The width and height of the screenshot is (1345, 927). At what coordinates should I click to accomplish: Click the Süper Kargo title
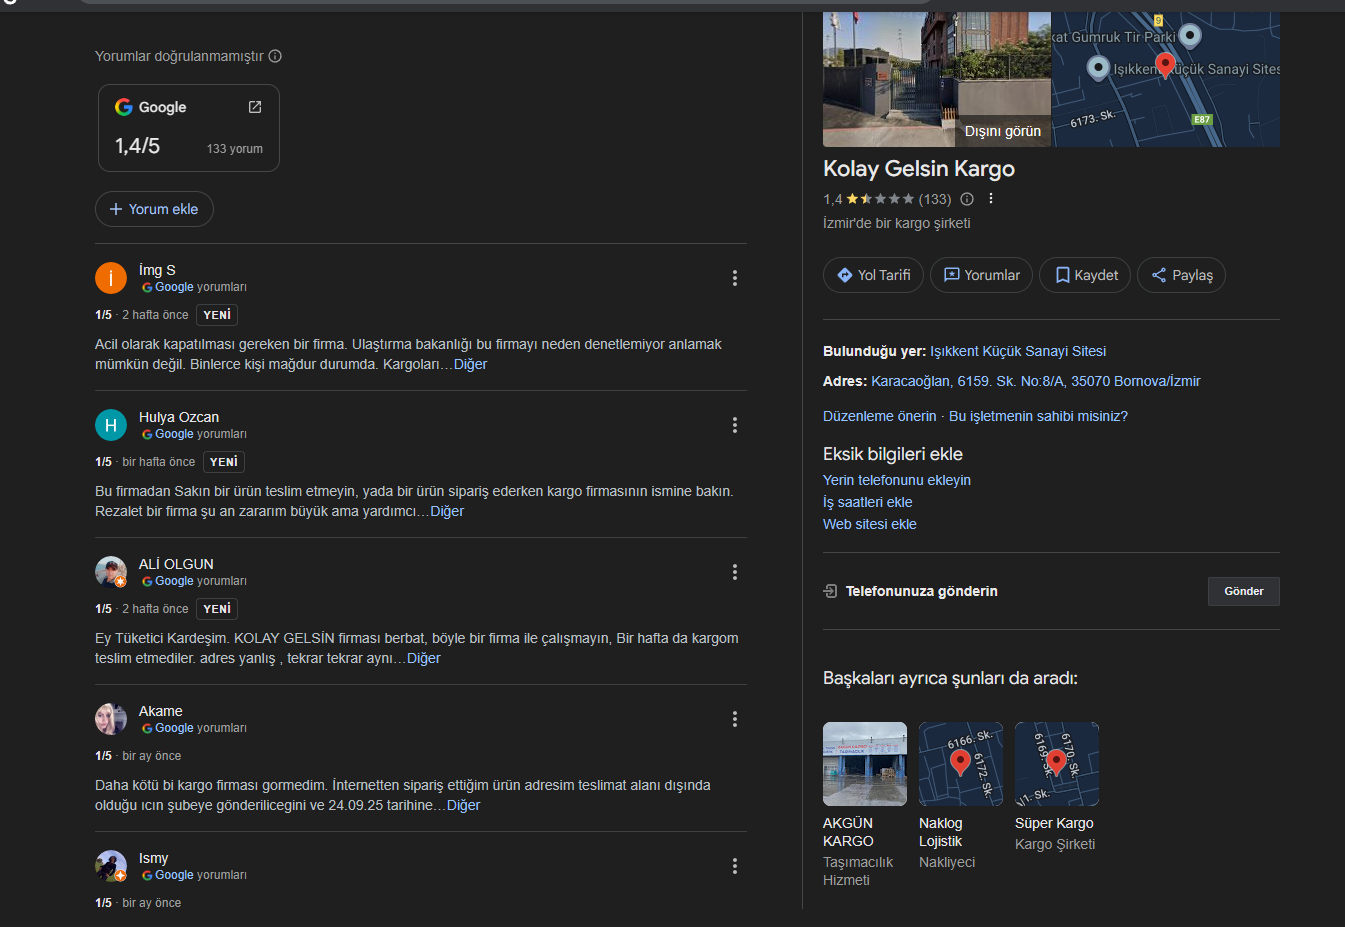click(1054, 823)
